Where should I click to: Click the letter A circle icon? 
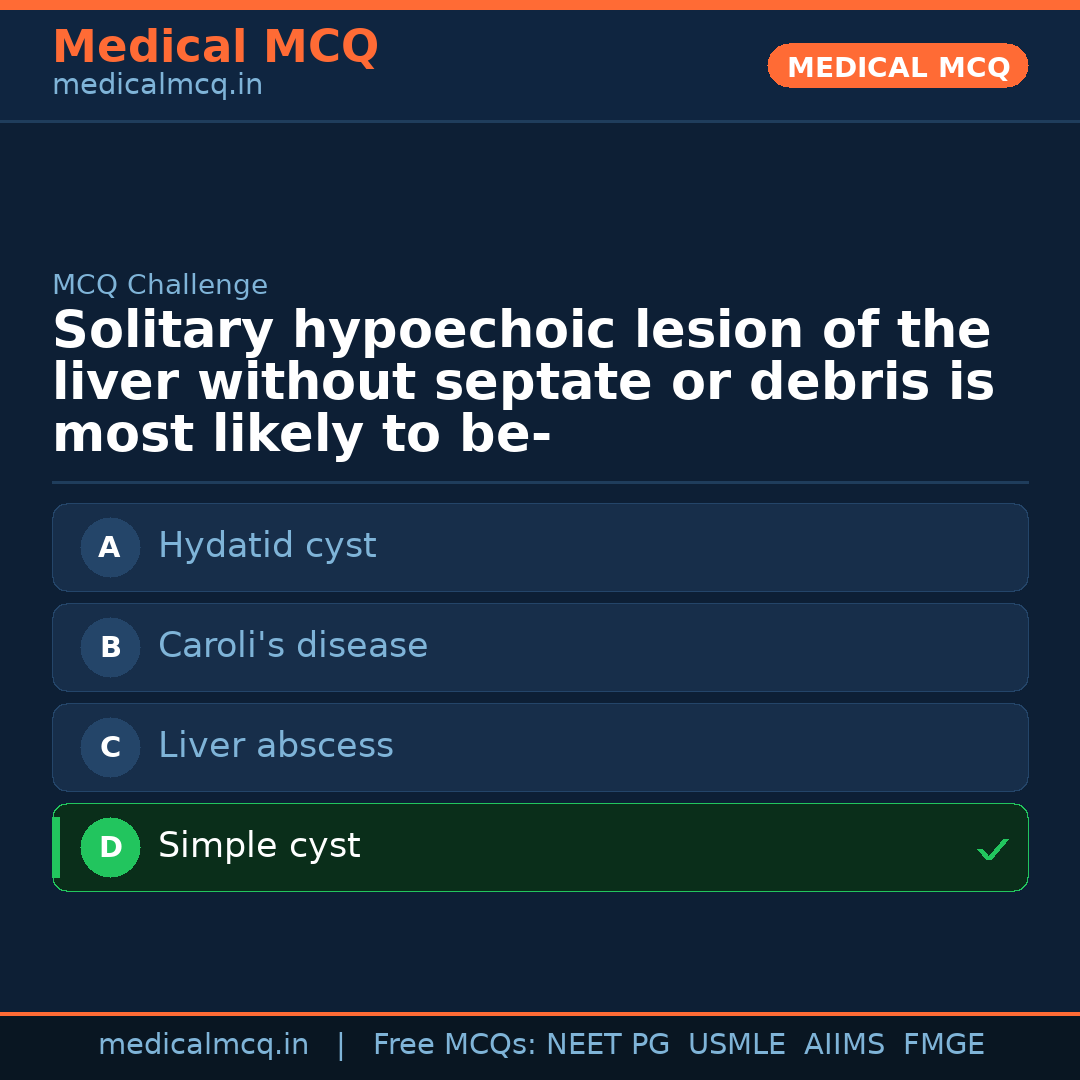pyautogui.click(x=110, y=547)
